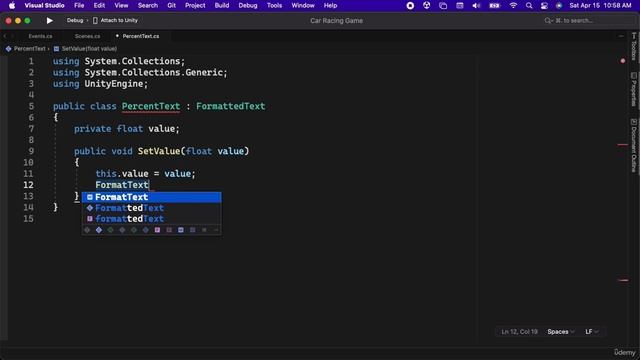Click the SetValue method name on line 9
The height and width of the screenshot is (360, 640).
pos(159,151)
